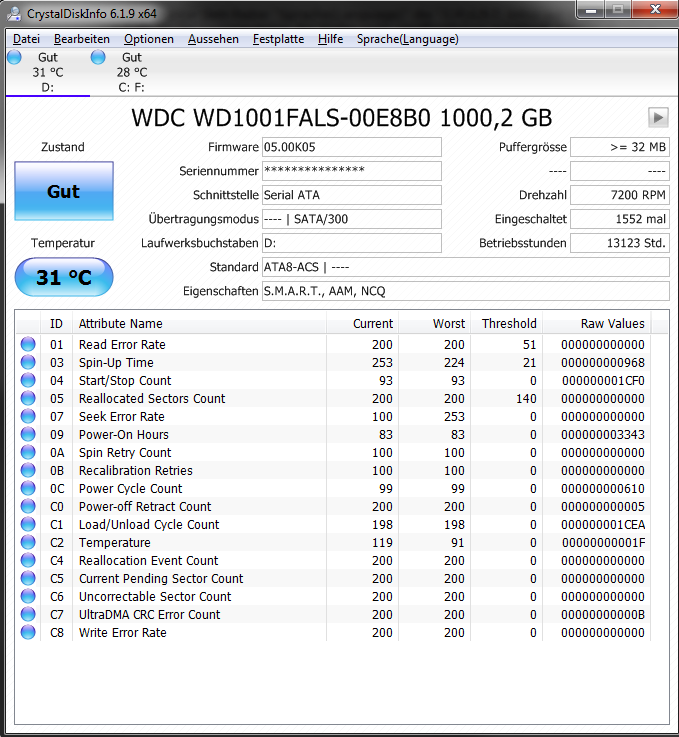This screenshot has width=679, height=737.
Task: Click the next disk arrow button
Action: [x=658, y=118]
